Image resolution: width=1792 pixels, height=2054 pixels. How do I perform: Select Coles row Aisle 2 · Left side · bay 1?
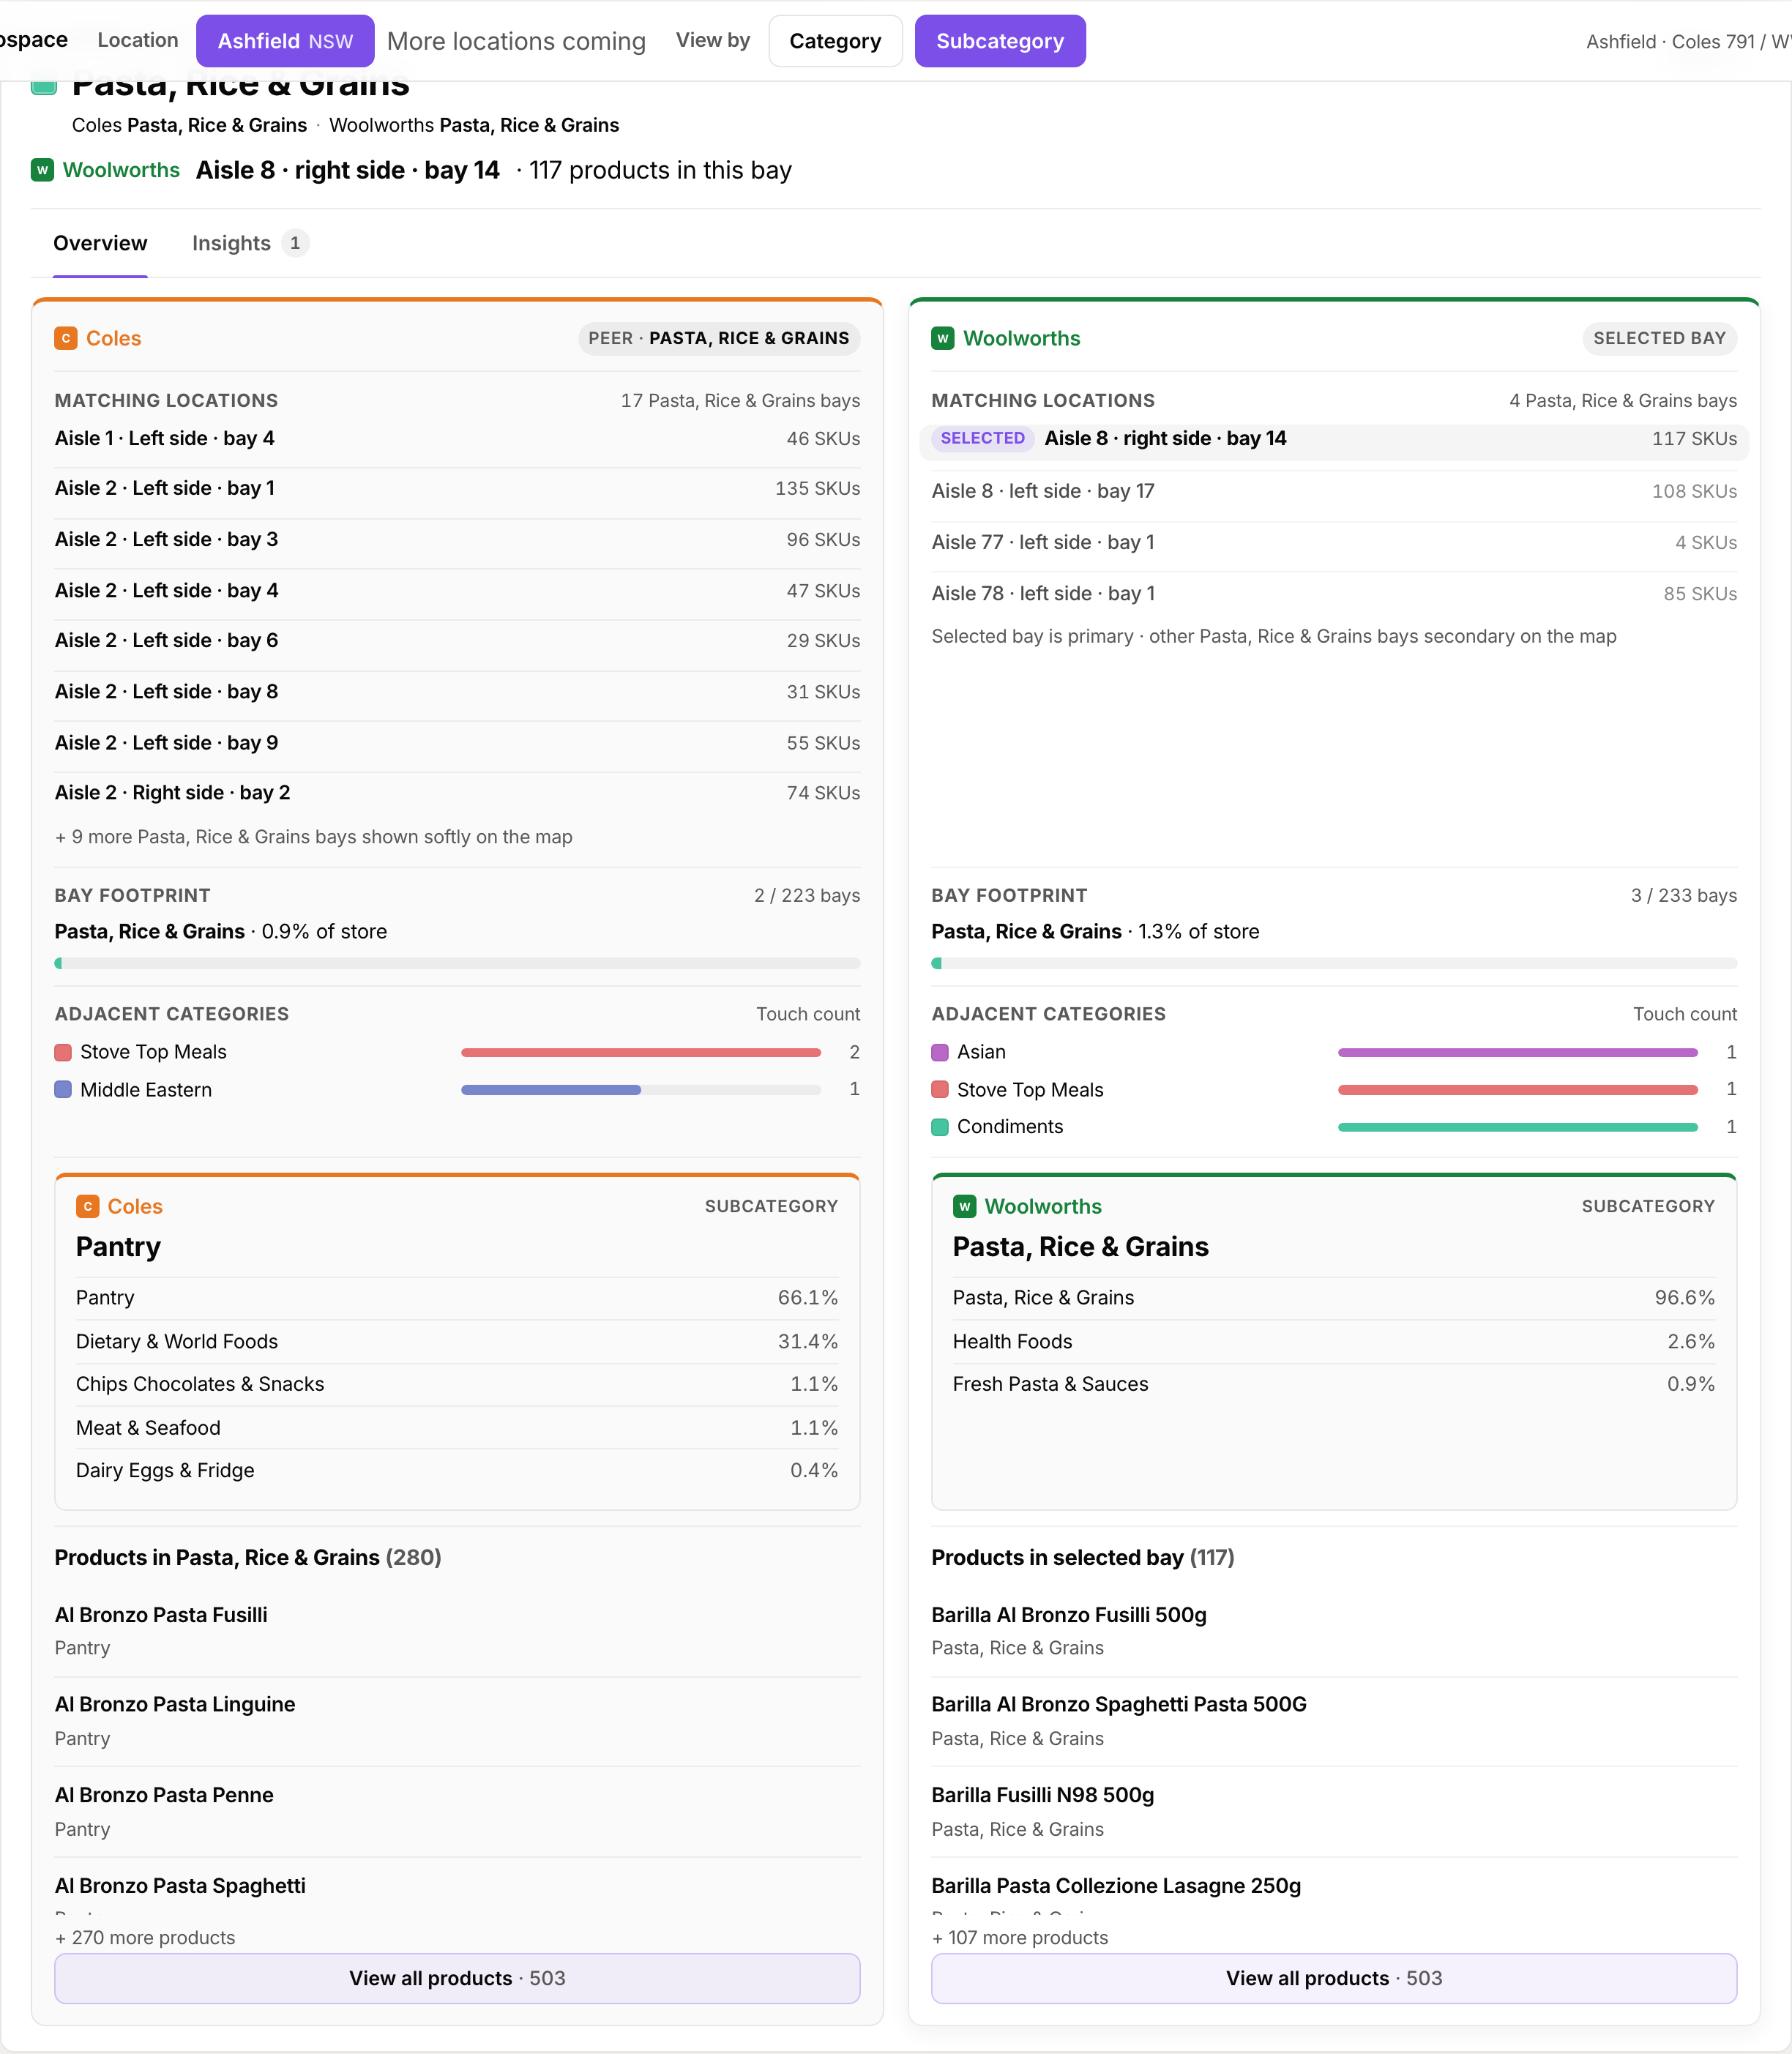(x=457, y=488)
